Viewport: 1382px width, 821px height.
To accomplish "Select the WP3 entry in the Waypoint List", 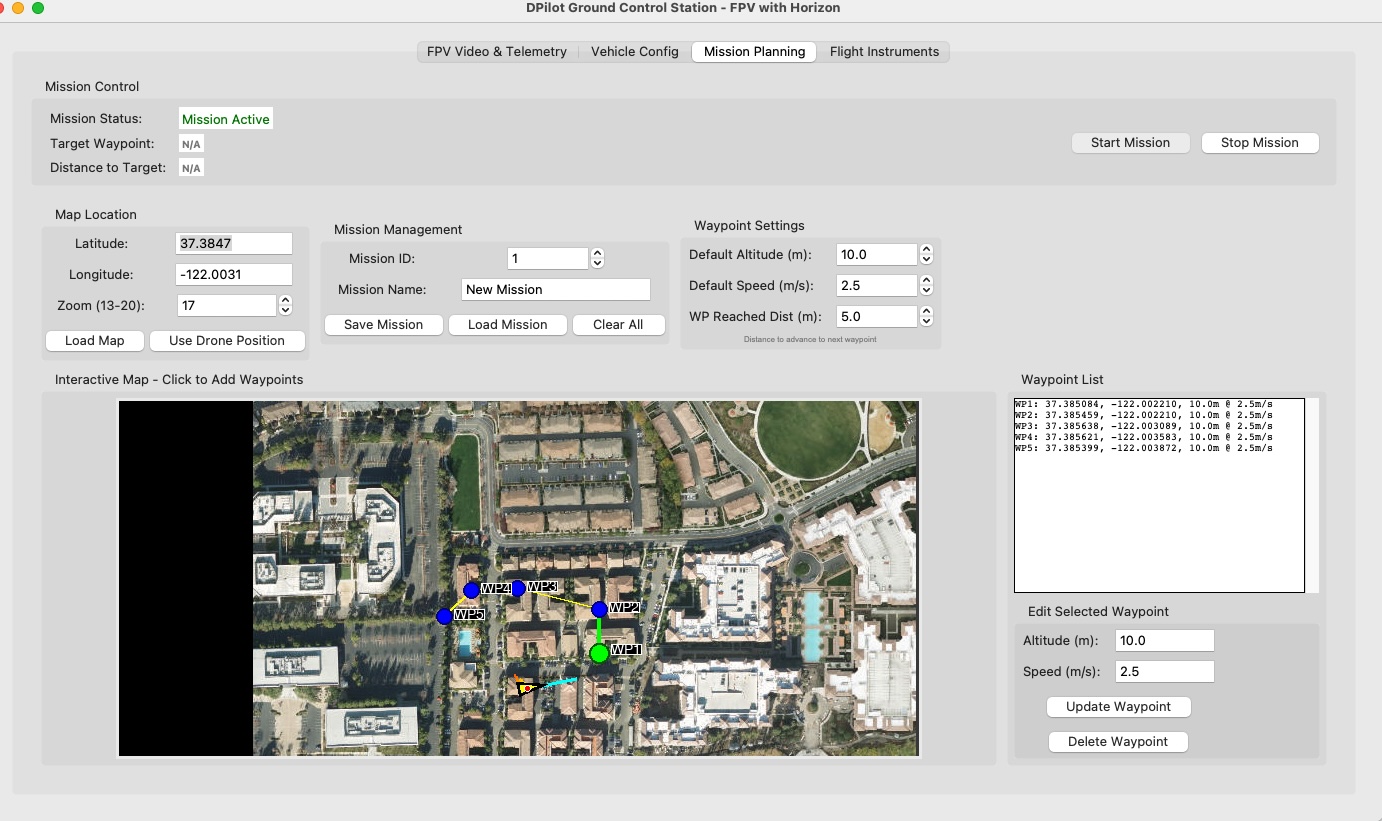I will point(1144,425).
